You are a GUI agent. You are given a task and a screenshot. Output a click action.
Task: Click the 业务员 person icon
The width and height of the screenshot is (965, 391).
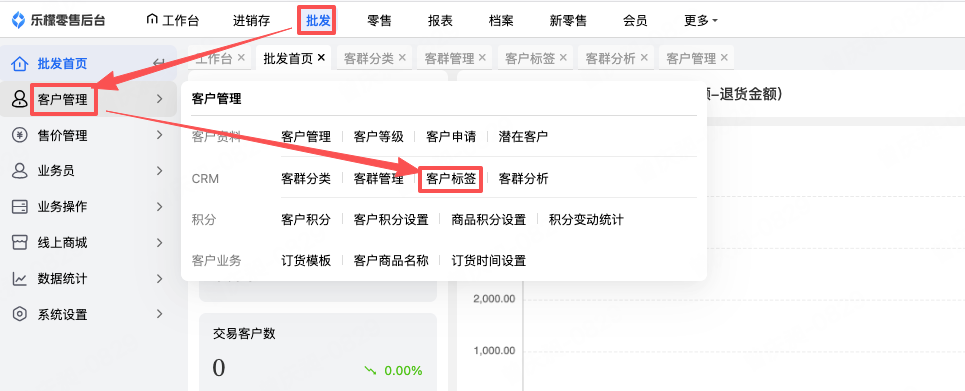pyautogui.click(x=20, y=171)
